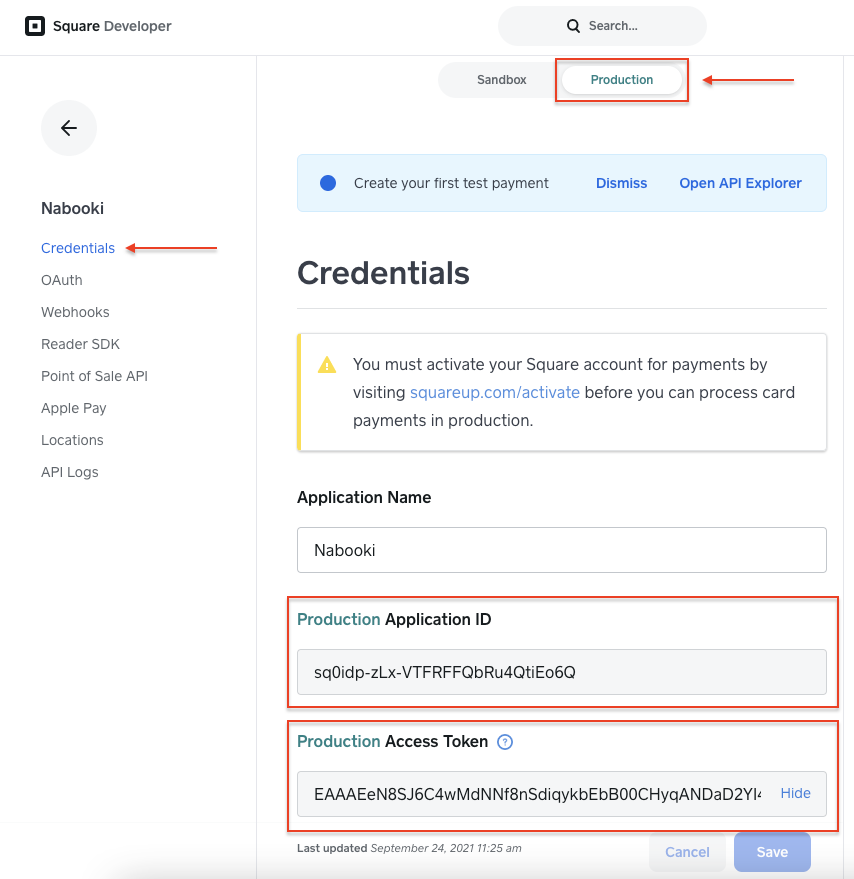The width and height of the screenshot is (854, 879).
Task: Open the Access Token help icon
Action: pos(505,742)
